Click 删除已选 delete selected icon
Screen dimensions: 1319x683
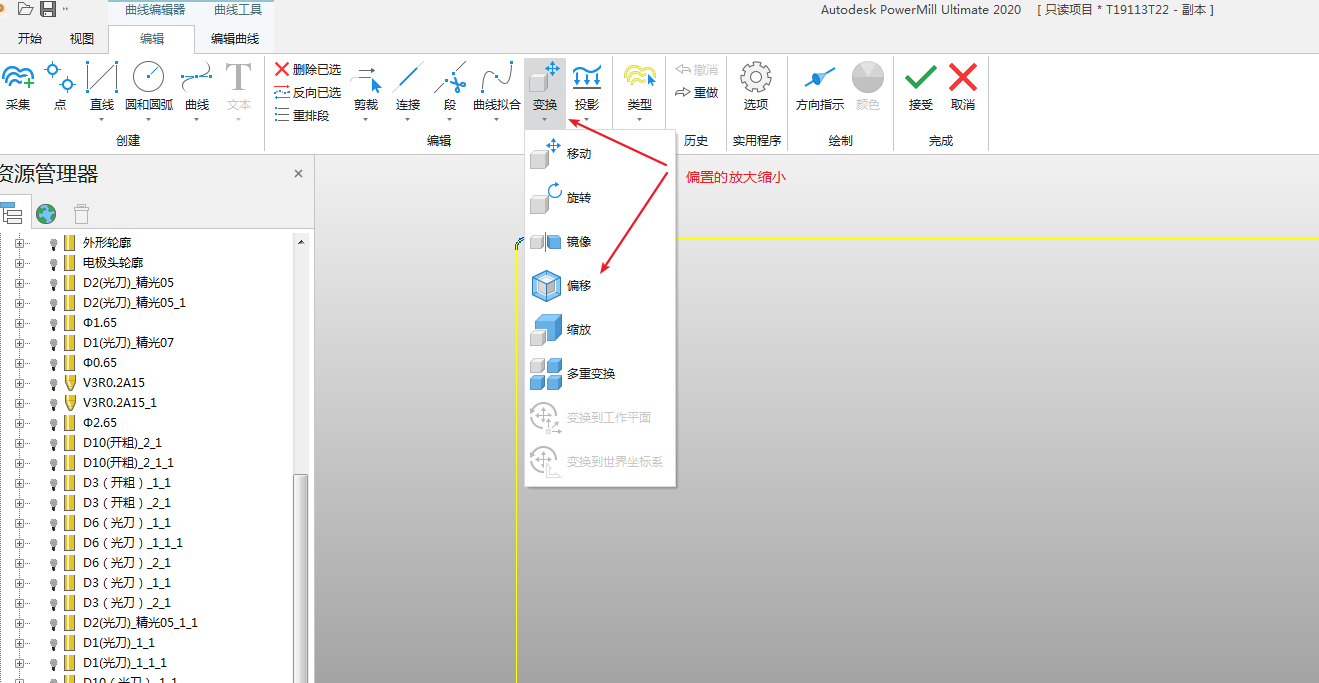pos(282,70)
